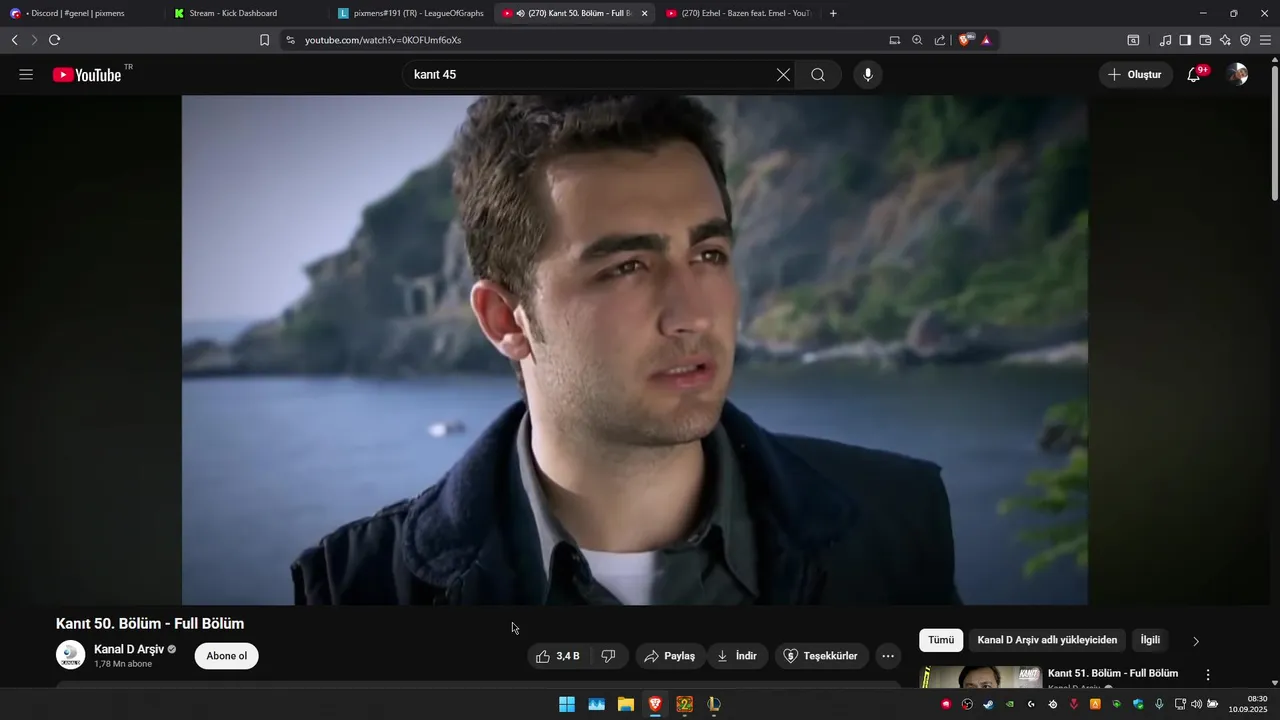Image resolution: width=1280 pixels, height=720 pixels.
Task: Open YouTube notifications bell
Action: point(1193,75)
